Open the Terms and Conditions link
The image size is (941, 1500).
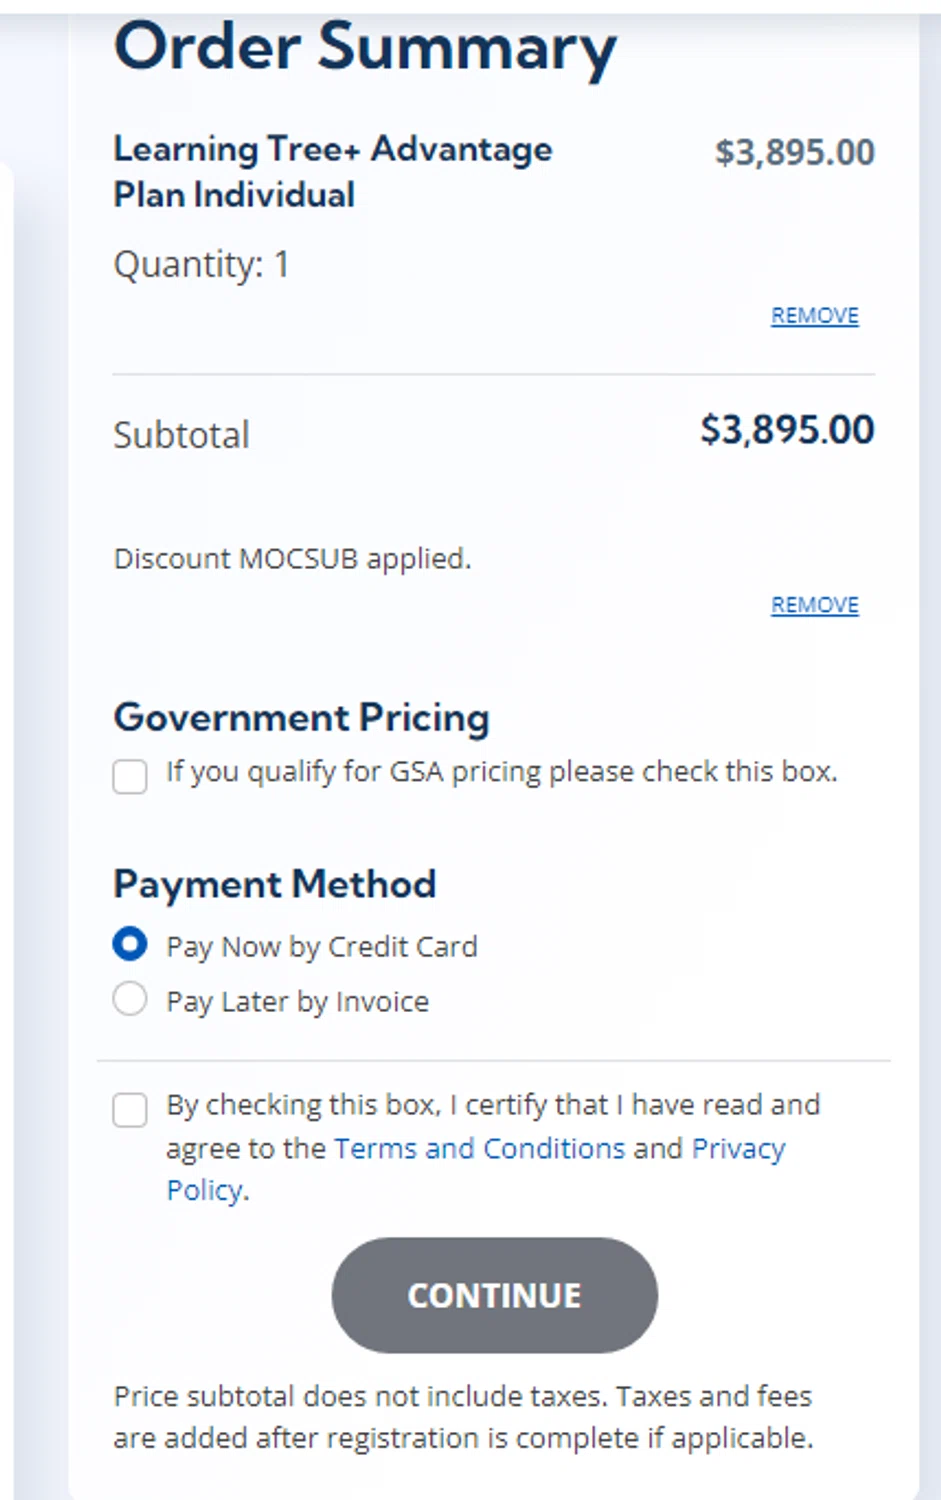[479, 1148]
